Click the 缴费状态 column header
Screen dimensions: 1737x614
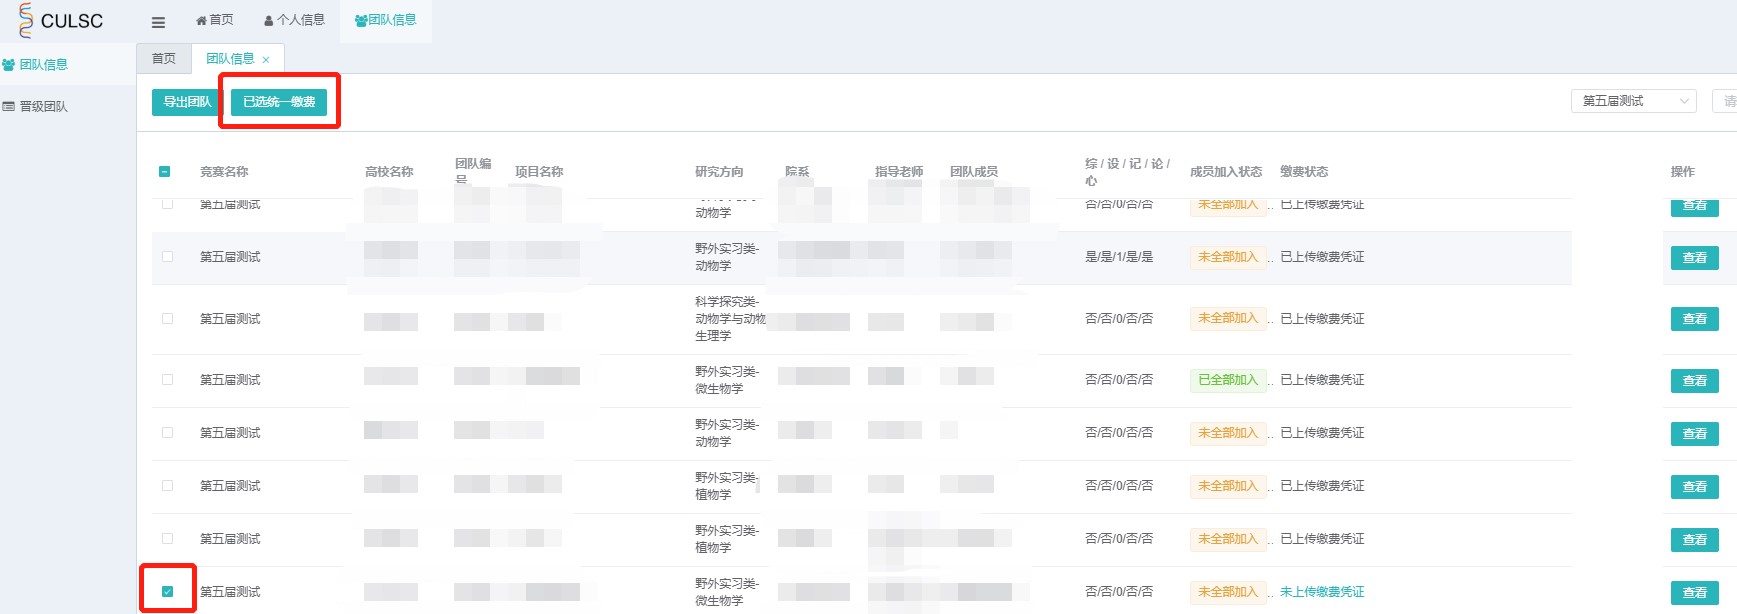[1304, 172]
